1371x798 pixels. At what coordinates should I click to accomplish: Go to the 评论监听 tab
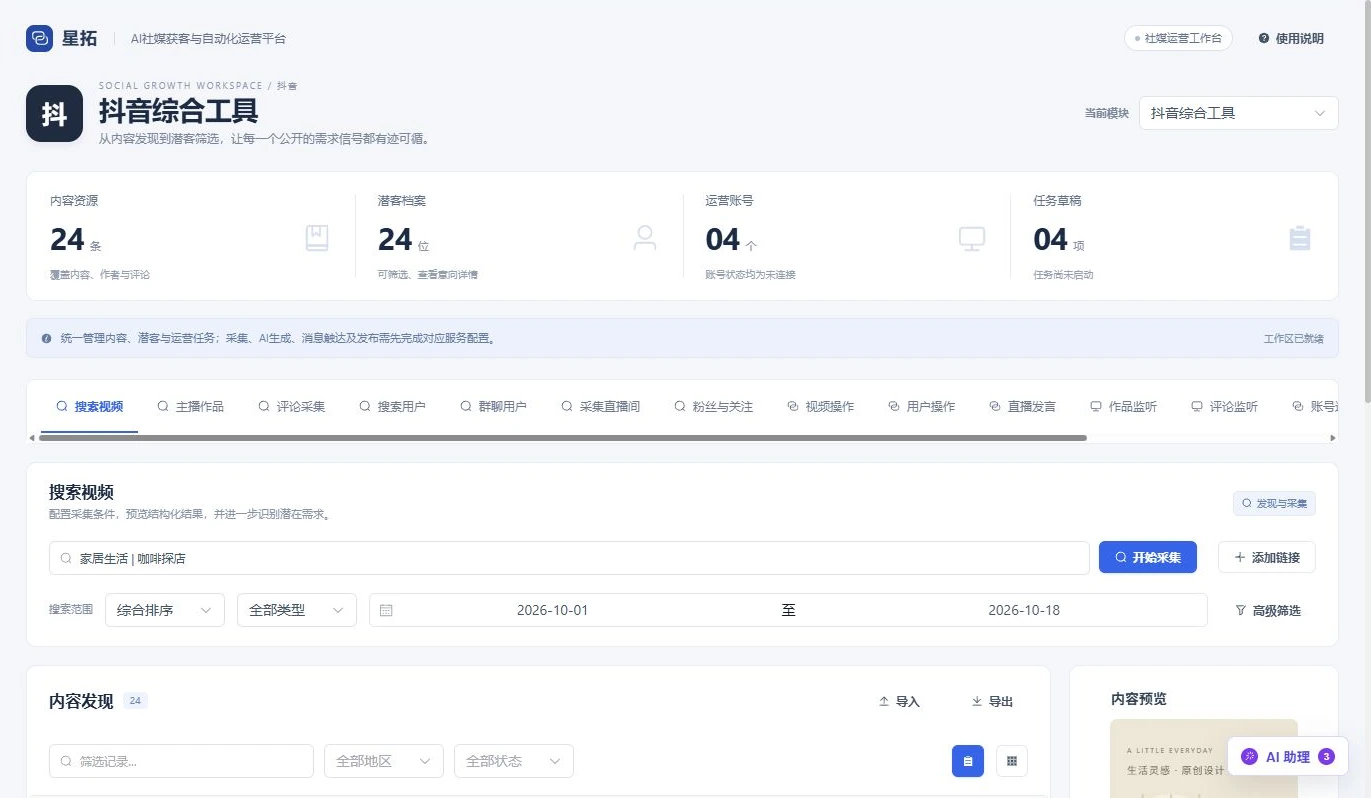click(x=1225, y=406)
